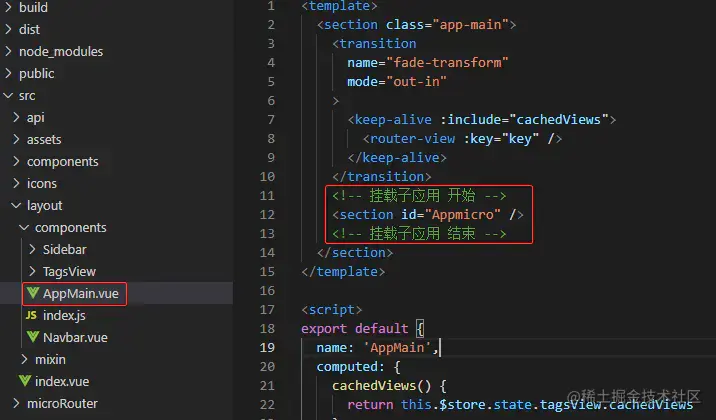Click line number 7 in the gutter

271,120
